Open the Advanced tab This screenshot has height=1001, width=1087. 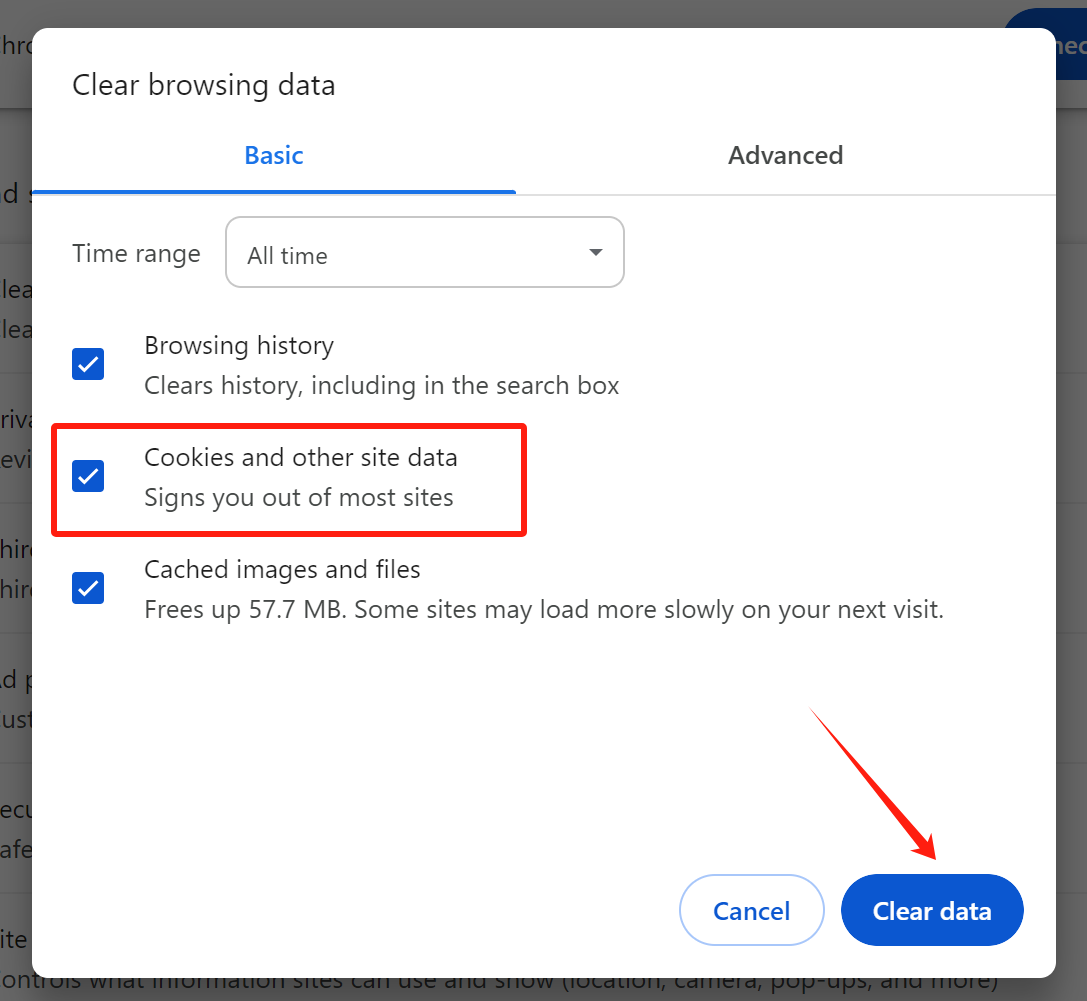[785, 156]
